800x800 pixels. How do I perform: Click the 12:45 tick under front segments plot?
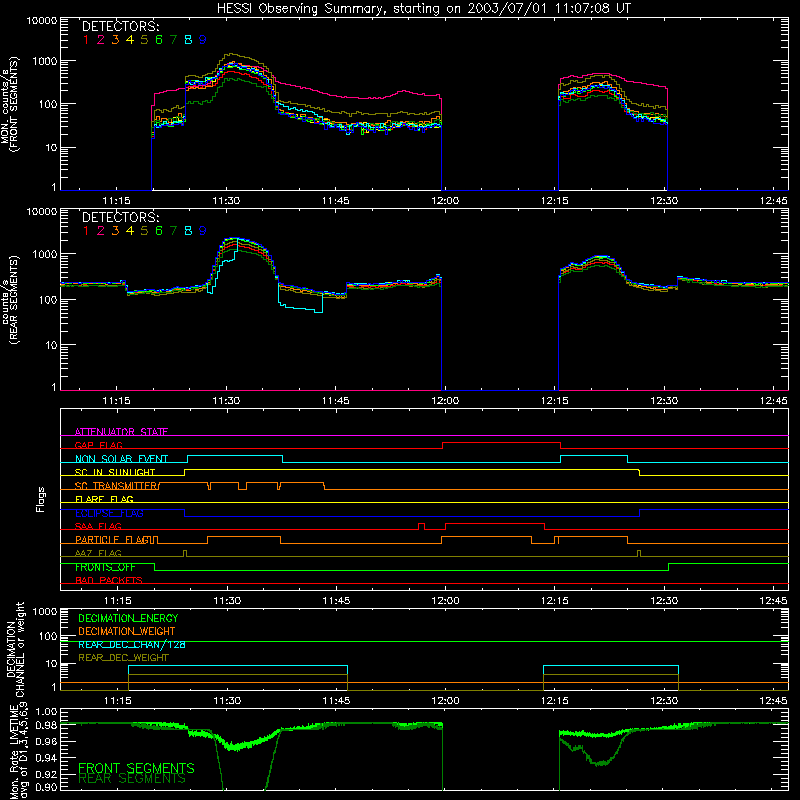pyautogui.click(x=773, y=201)
